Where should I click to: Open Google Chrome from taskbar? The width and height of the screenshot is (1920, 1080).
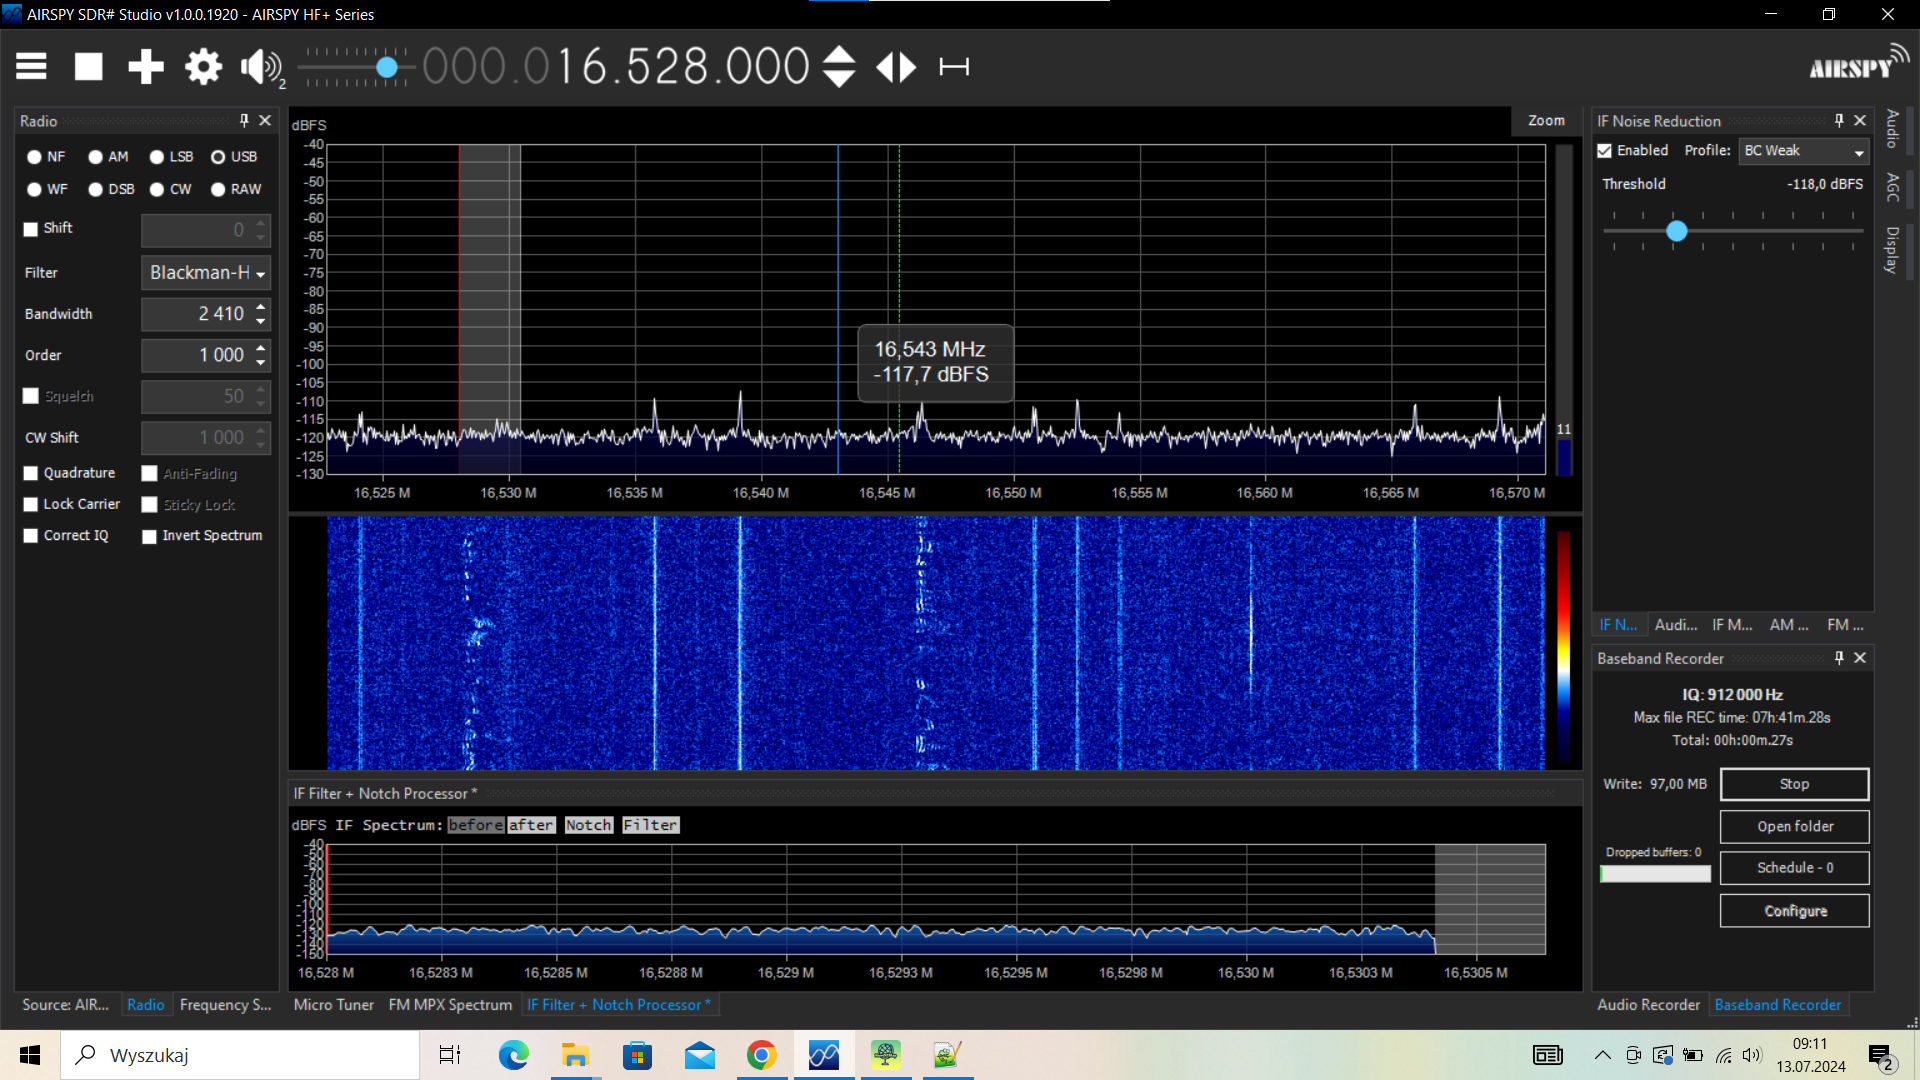[761, 1055]
